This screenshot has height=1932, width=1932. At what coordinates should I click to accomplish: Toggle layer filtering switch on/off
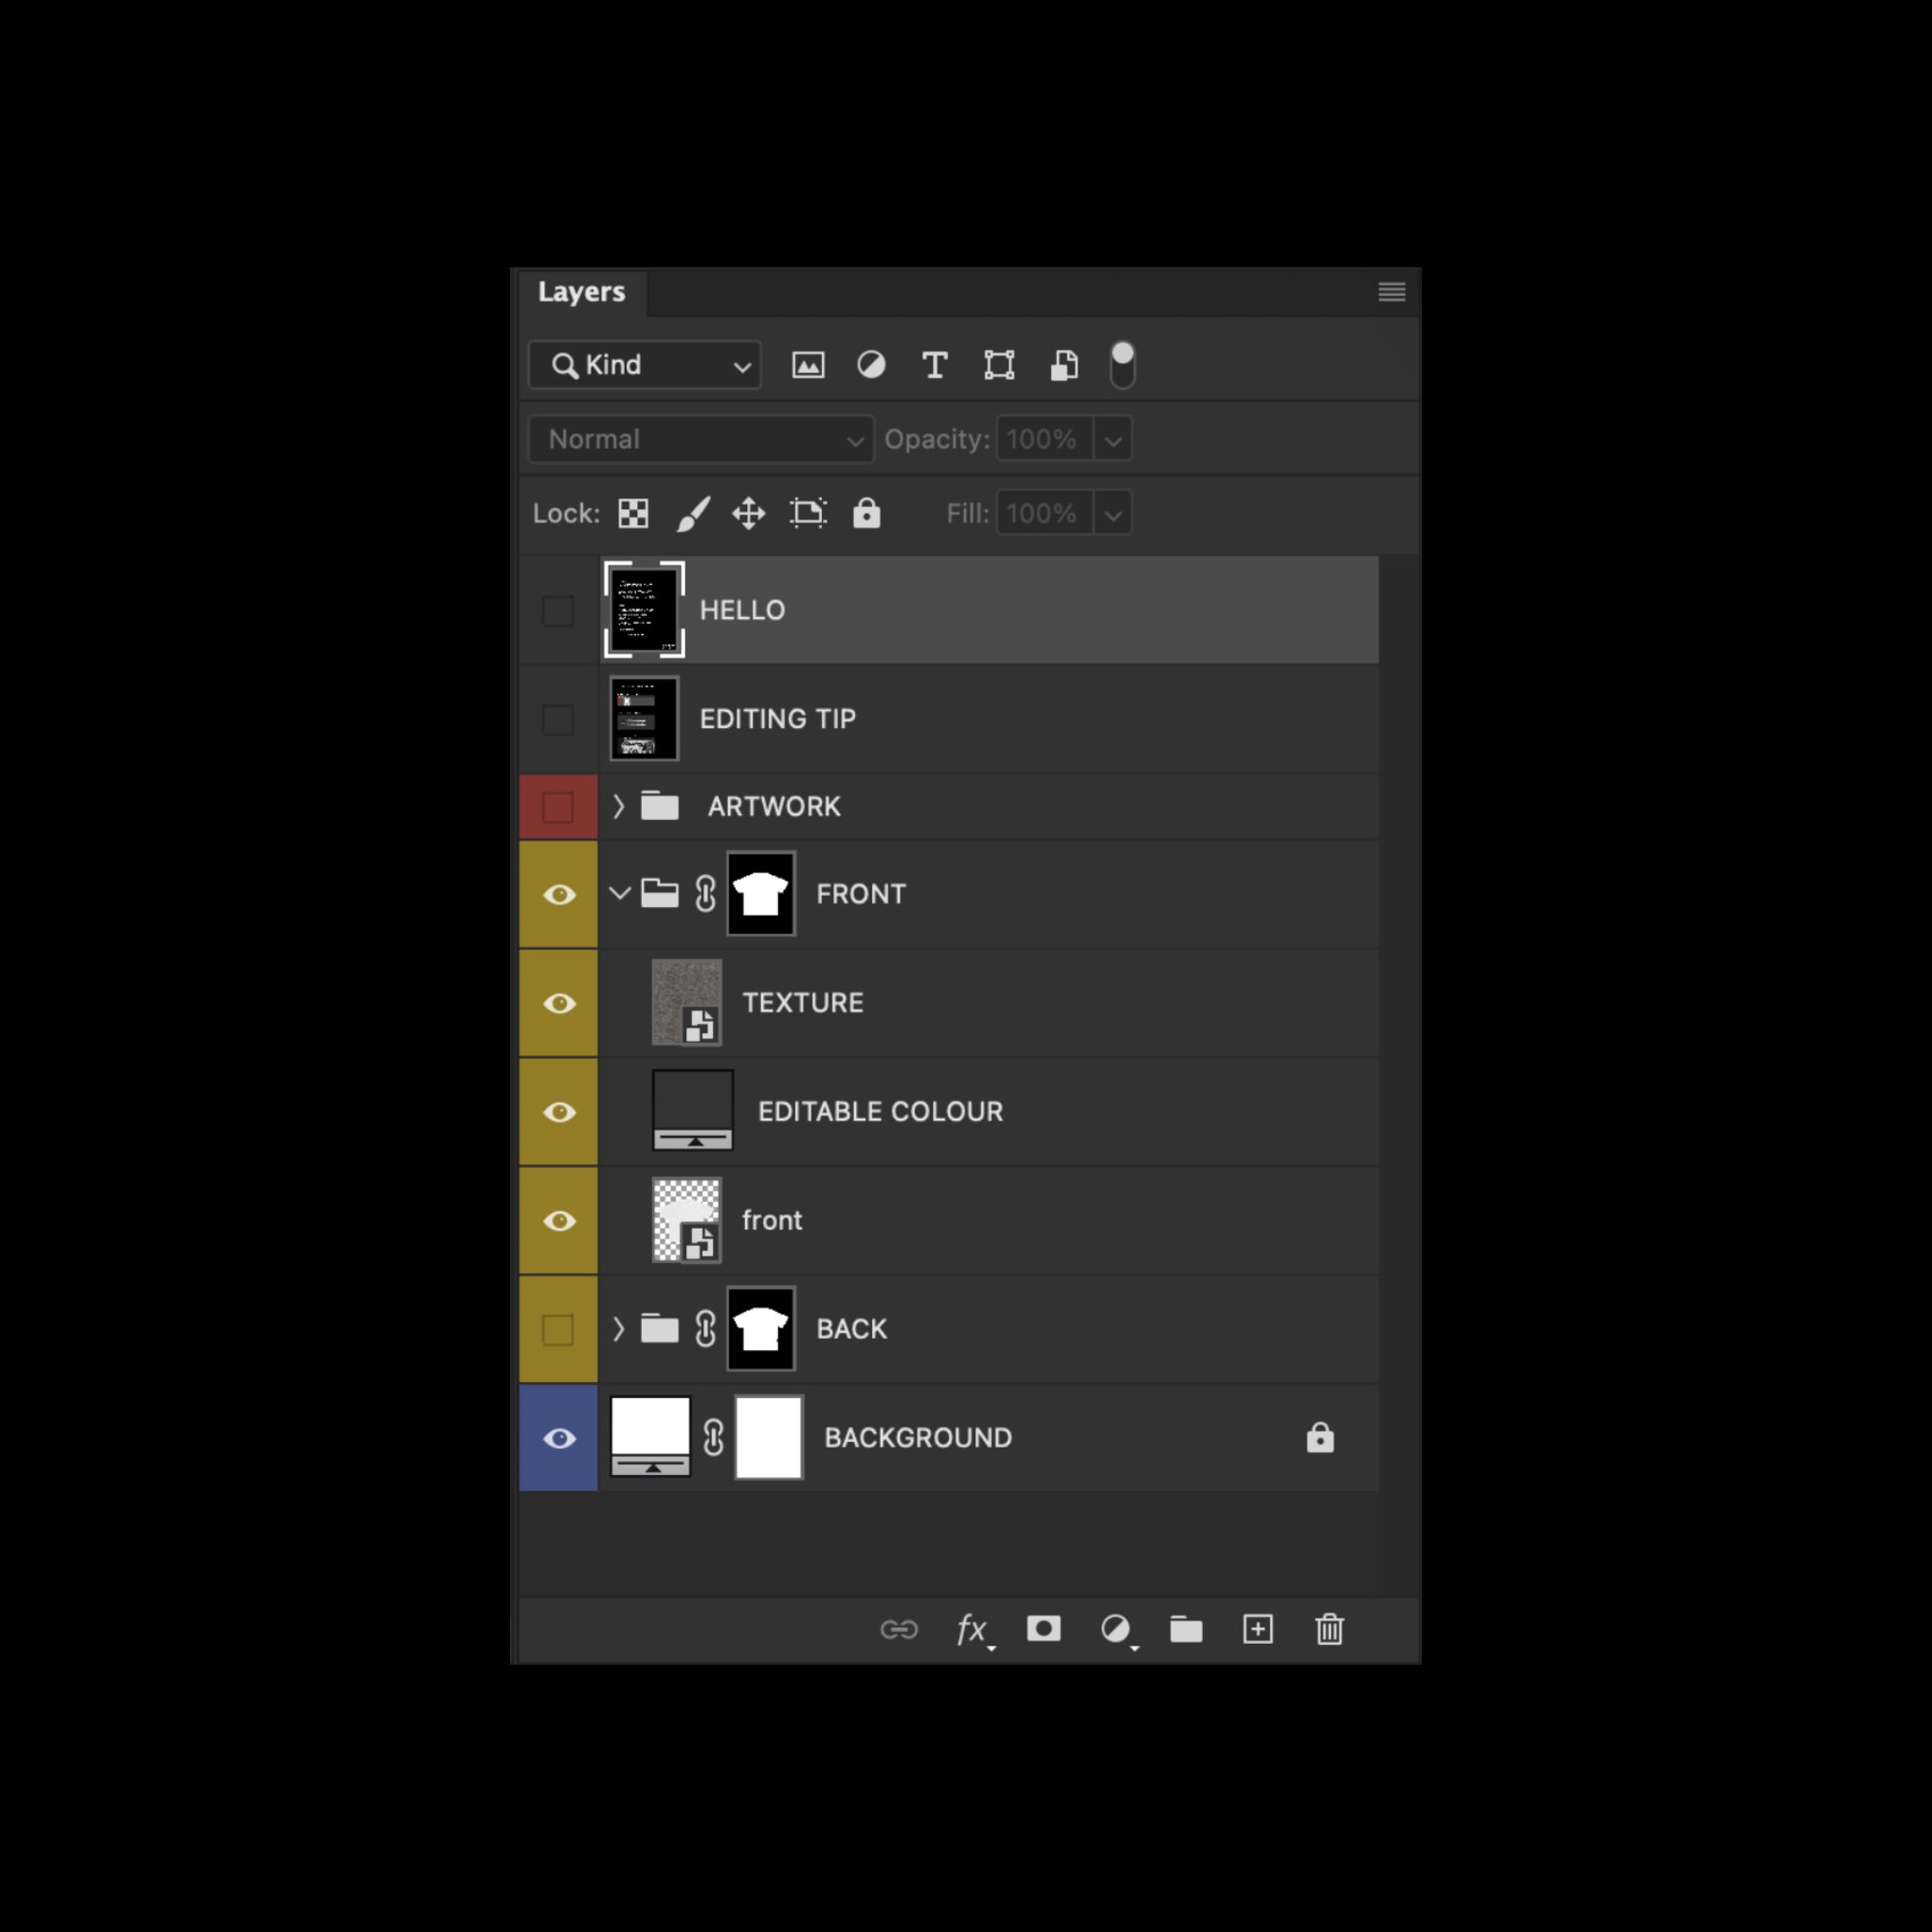(1122, 365)
